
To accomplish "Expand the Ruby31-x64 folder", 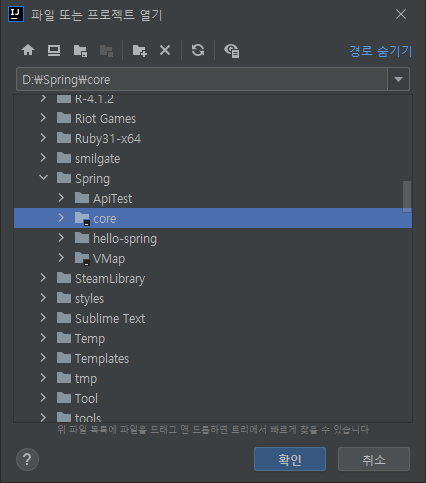I will (43, 138).
